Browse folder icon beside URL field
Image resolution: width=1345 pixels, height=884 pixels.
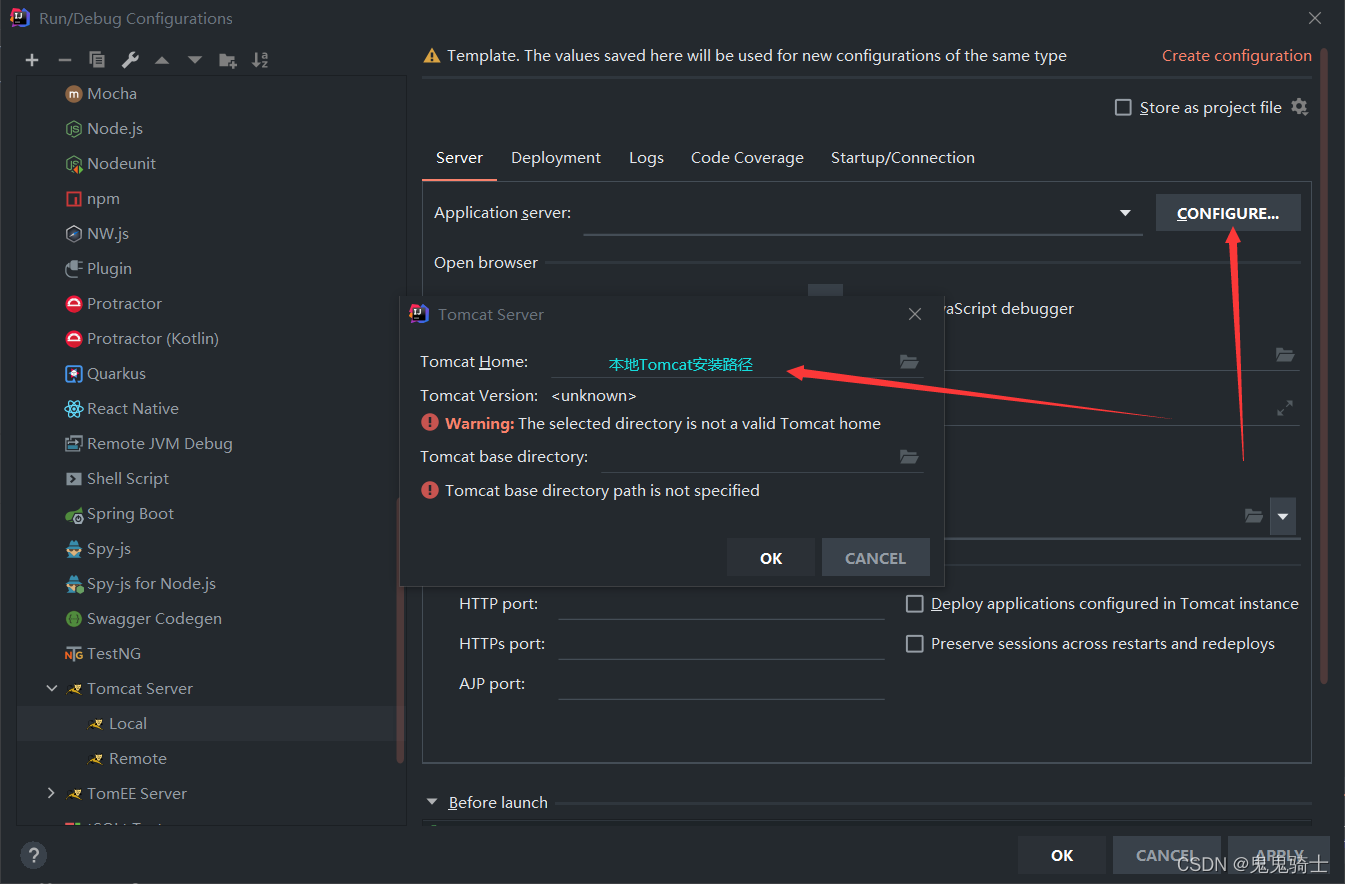tap(1285, 355)
